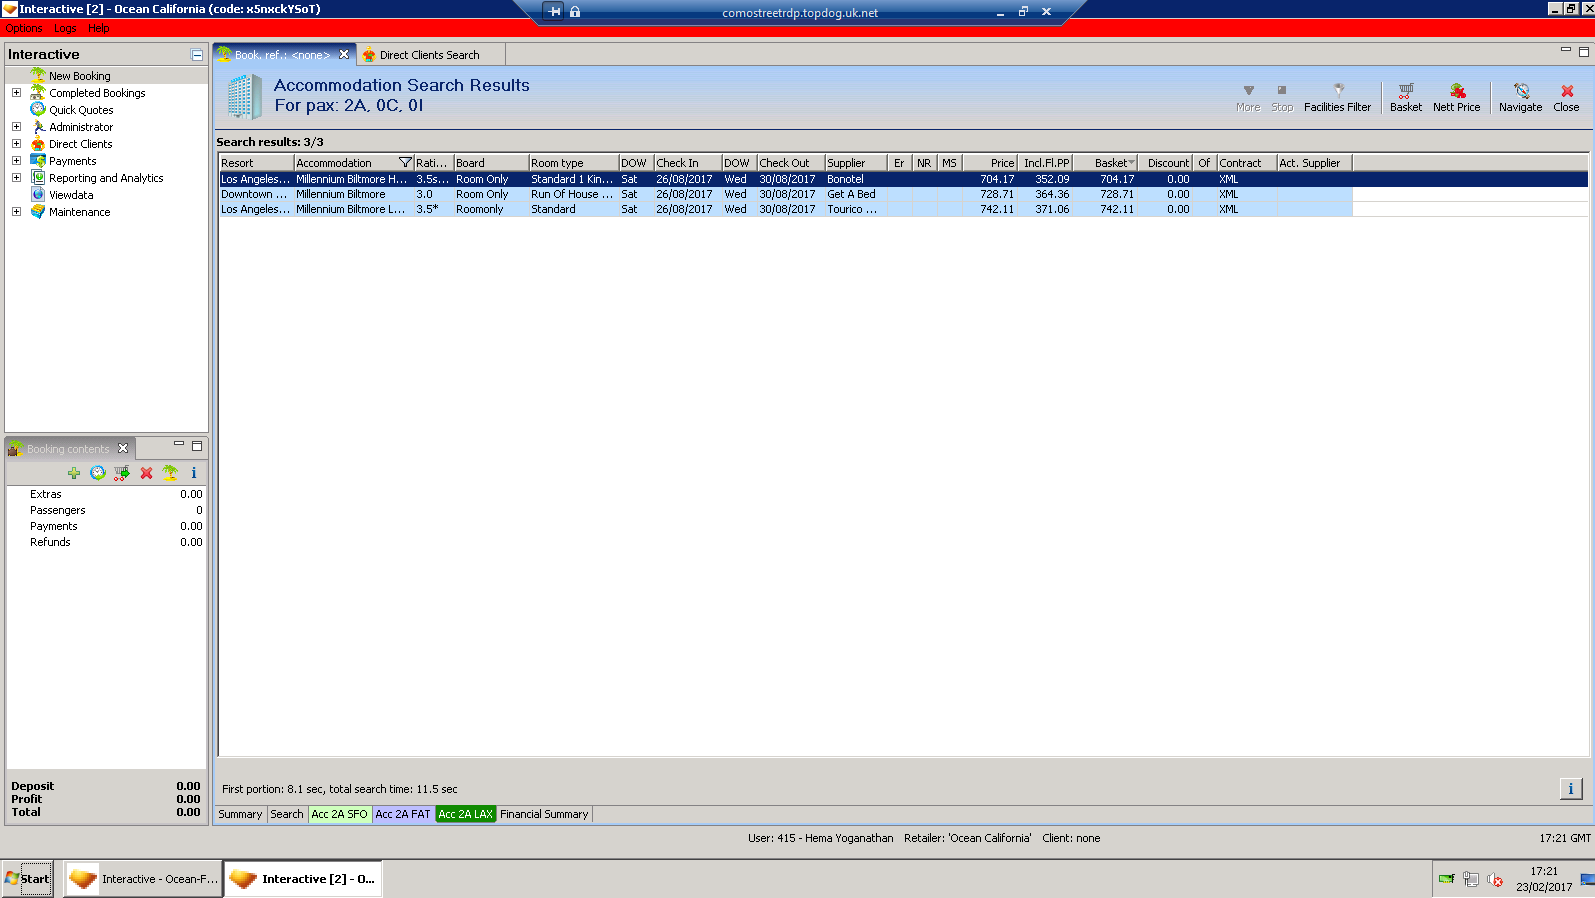Image resolution: width=1595 pixels, height=898 pixels.
Task: Click the clock icon in Booking contents toolbar
Action: [x=98, y=473]
